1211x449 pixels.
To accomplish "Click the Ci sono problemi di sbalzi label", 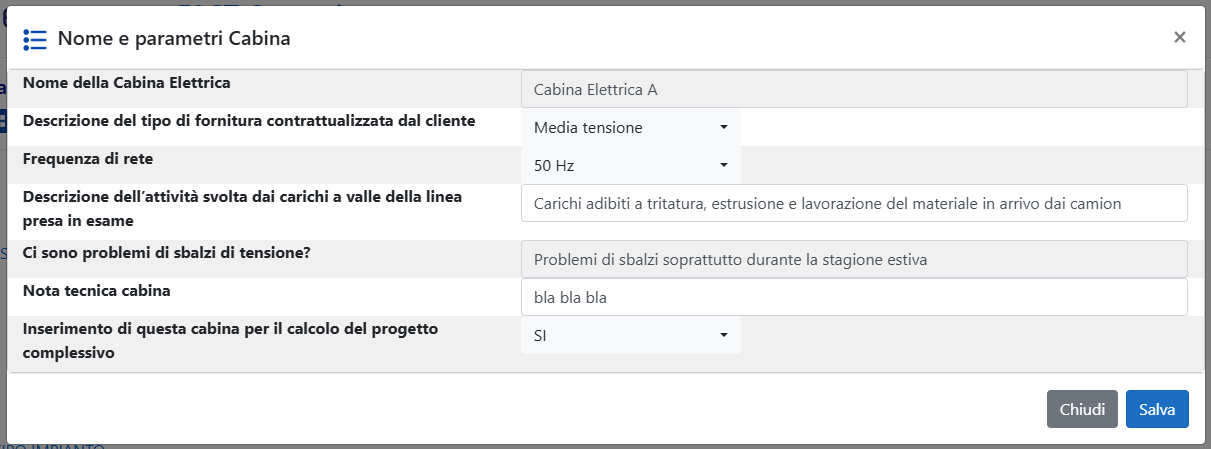I will click(x=166, y=253).
